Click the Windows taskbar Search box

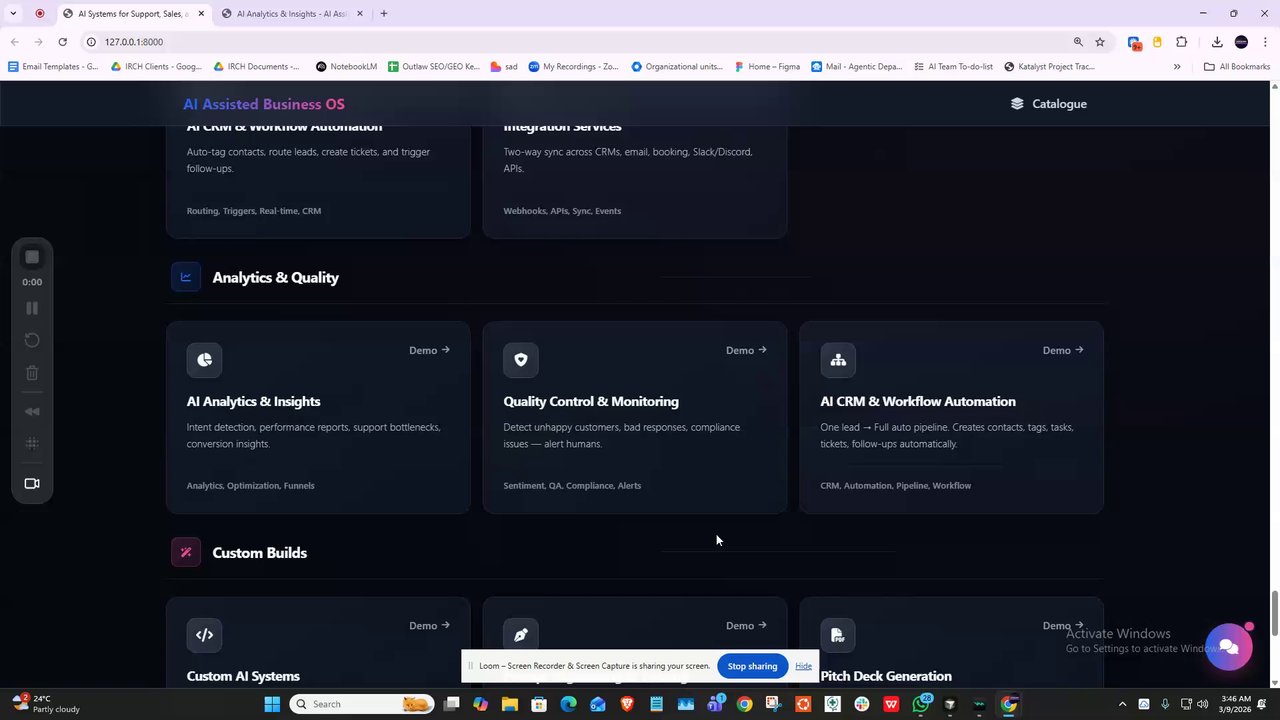(363, 704)
